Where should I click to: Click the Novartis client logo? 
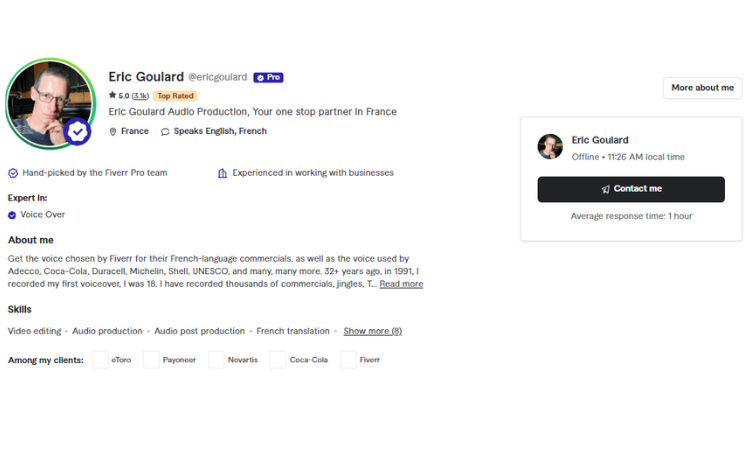(216, 360)
